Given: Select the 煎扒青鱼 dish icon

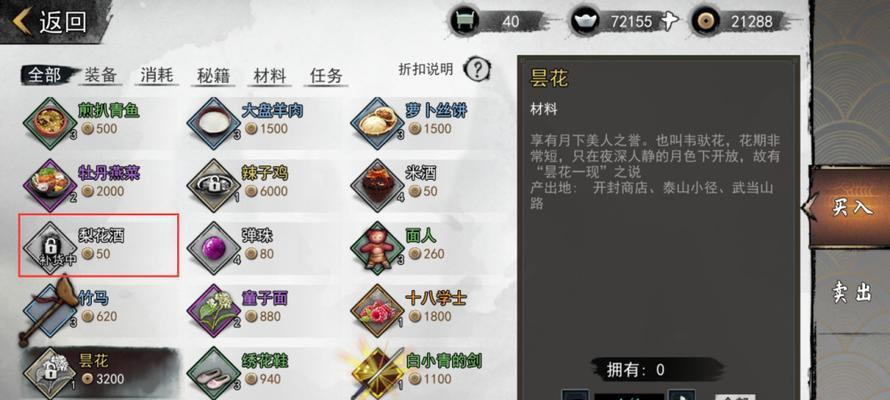Looking at the screenshot, I should pyautogui.click(x=50, y=123).
